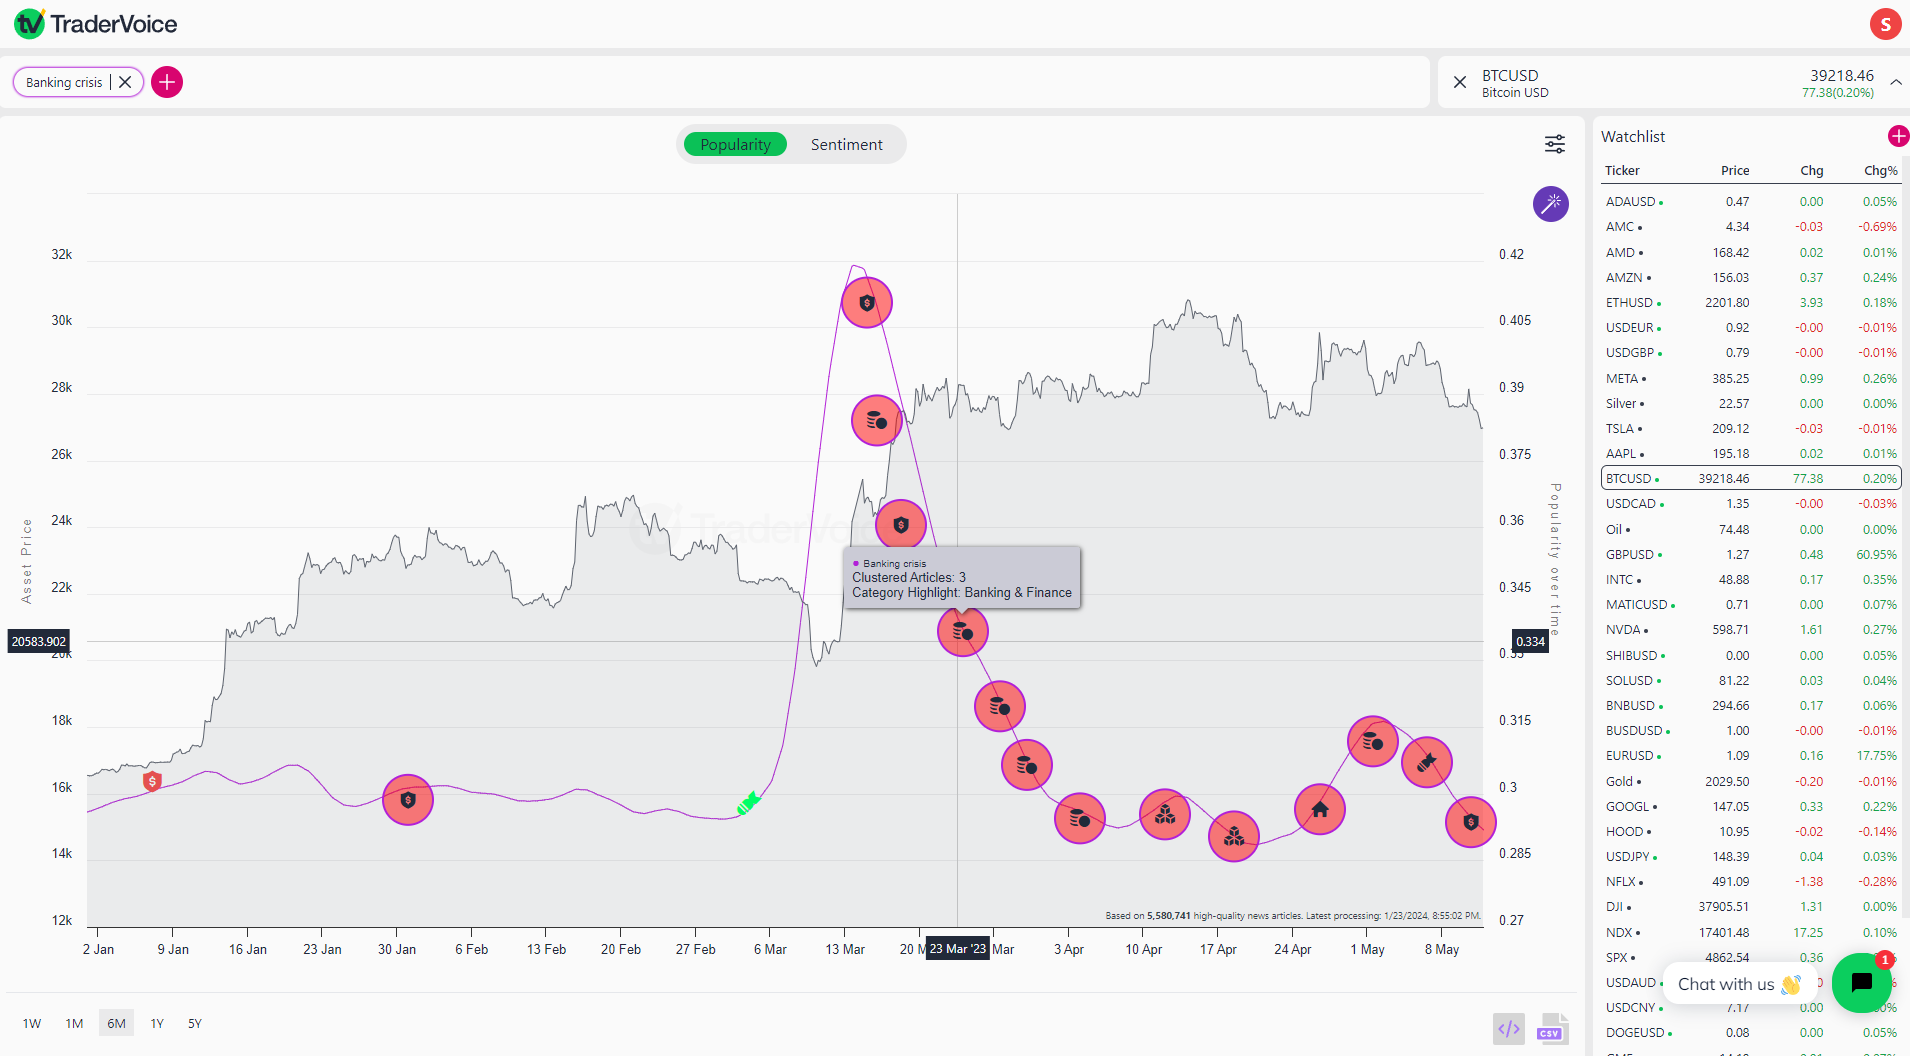
Task: Select ETHUSD in the watchlist
Action: 1751,302
